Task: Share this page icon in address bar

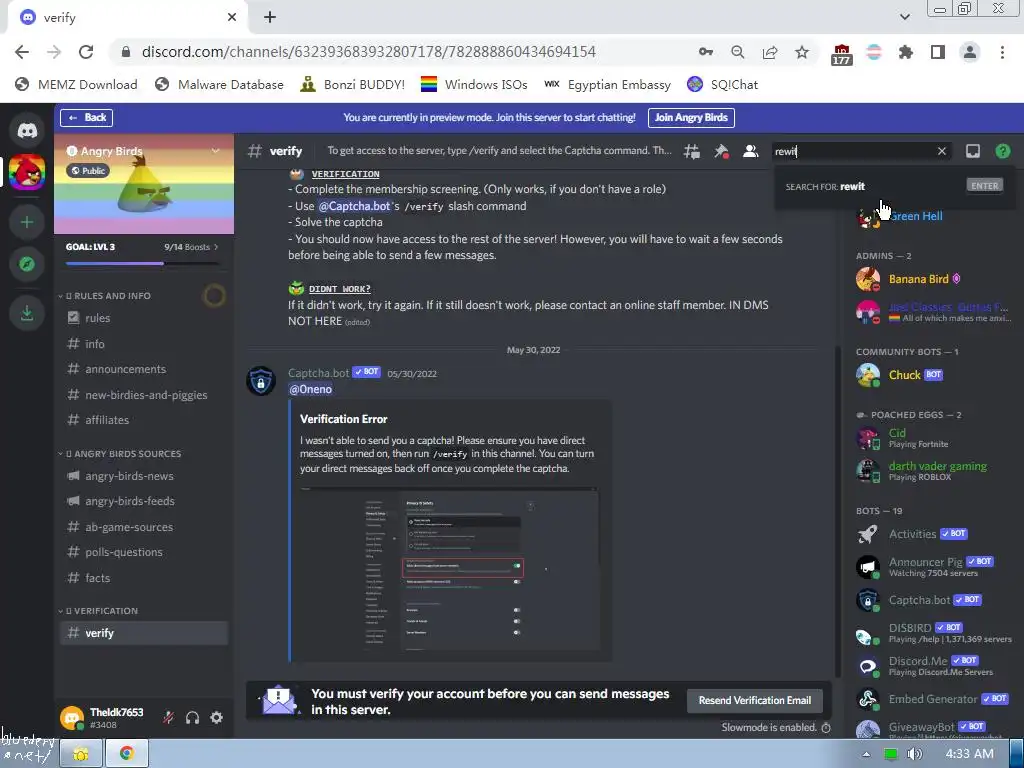Action: coord(770,52)
